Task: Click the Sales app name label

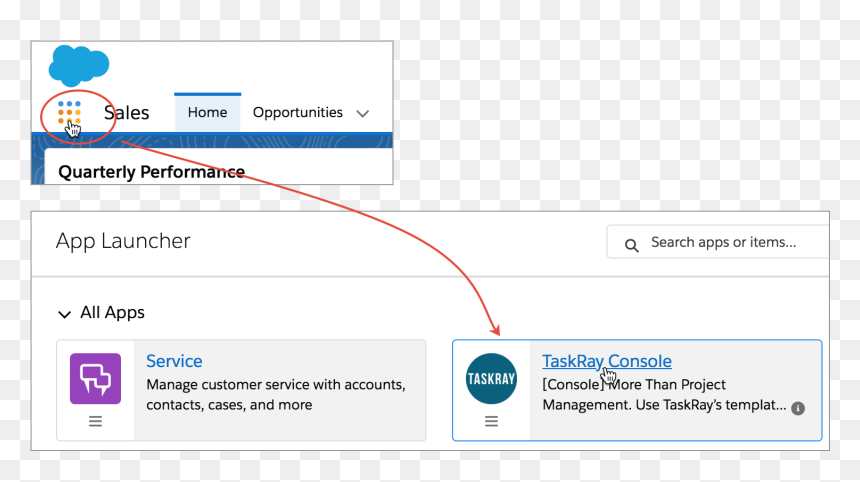Action: point(127,112)
